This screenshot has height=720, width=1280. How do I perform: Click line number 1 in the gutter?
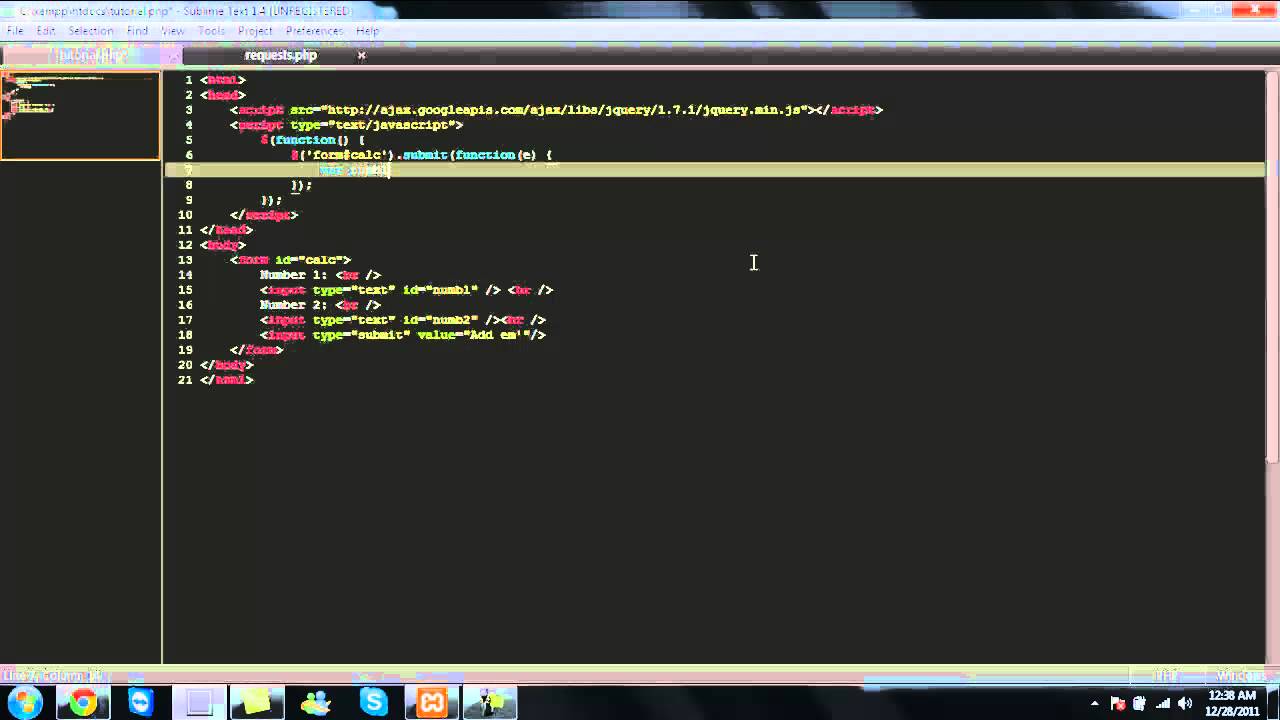click(188, 80)
